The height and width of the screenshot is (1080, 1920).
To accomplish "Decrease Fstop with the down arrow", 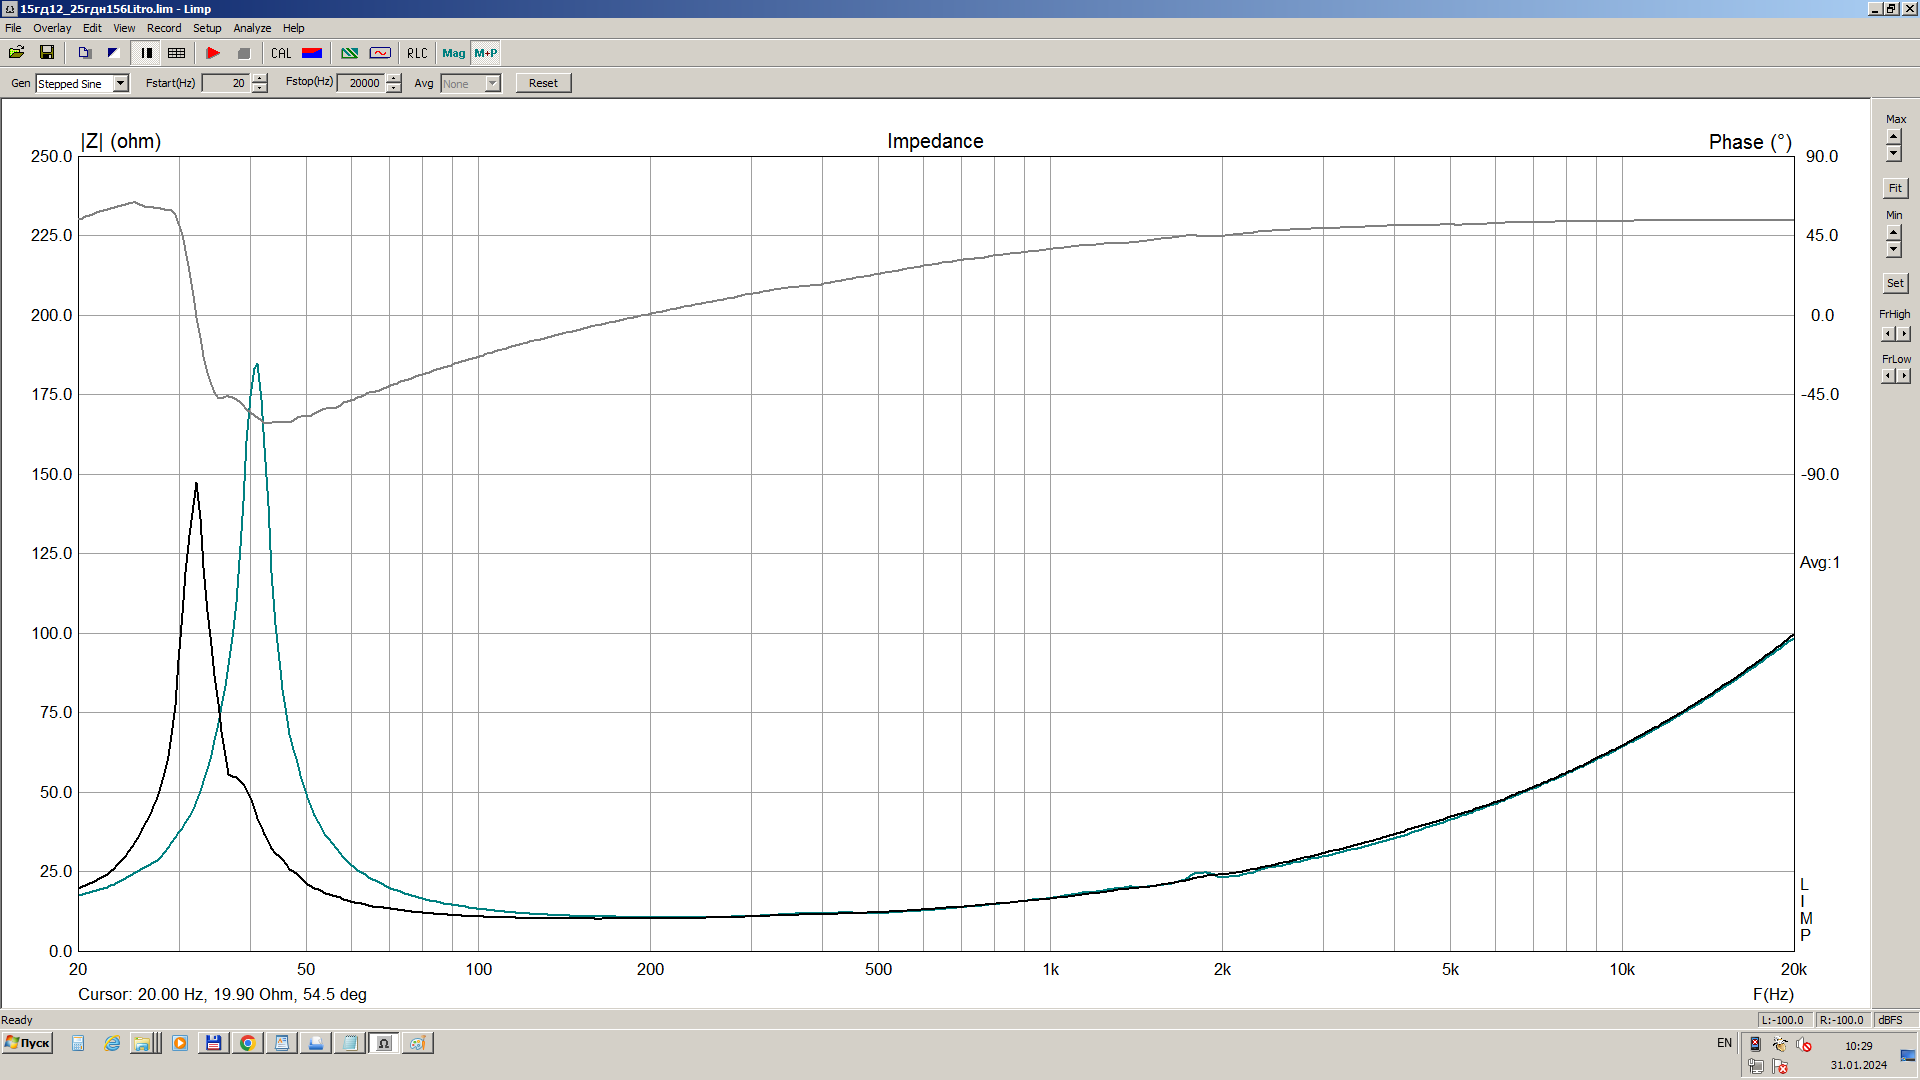I will [394, 88].
